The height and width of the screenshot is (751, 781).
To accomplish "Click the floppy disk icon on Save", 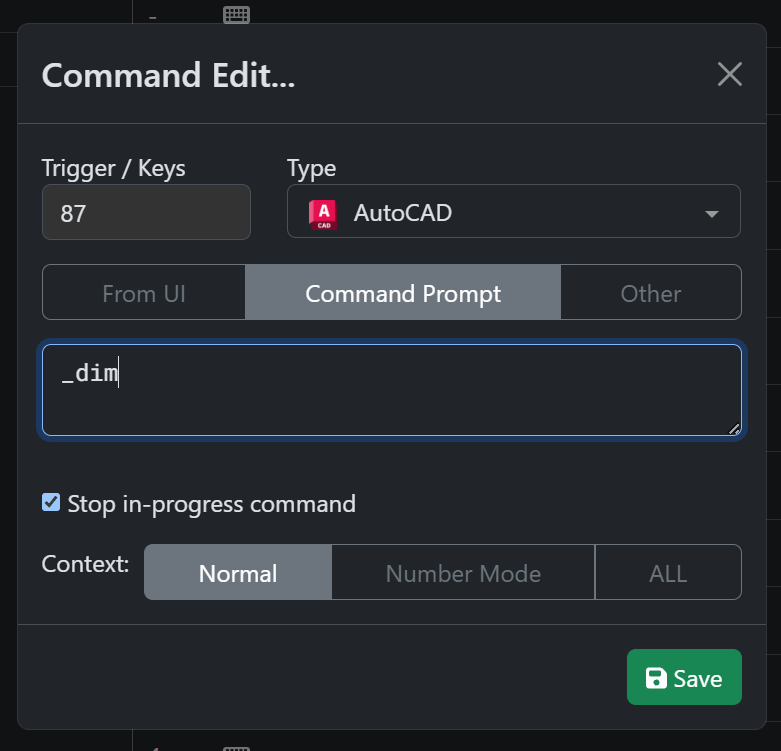I will coord(656,679).
